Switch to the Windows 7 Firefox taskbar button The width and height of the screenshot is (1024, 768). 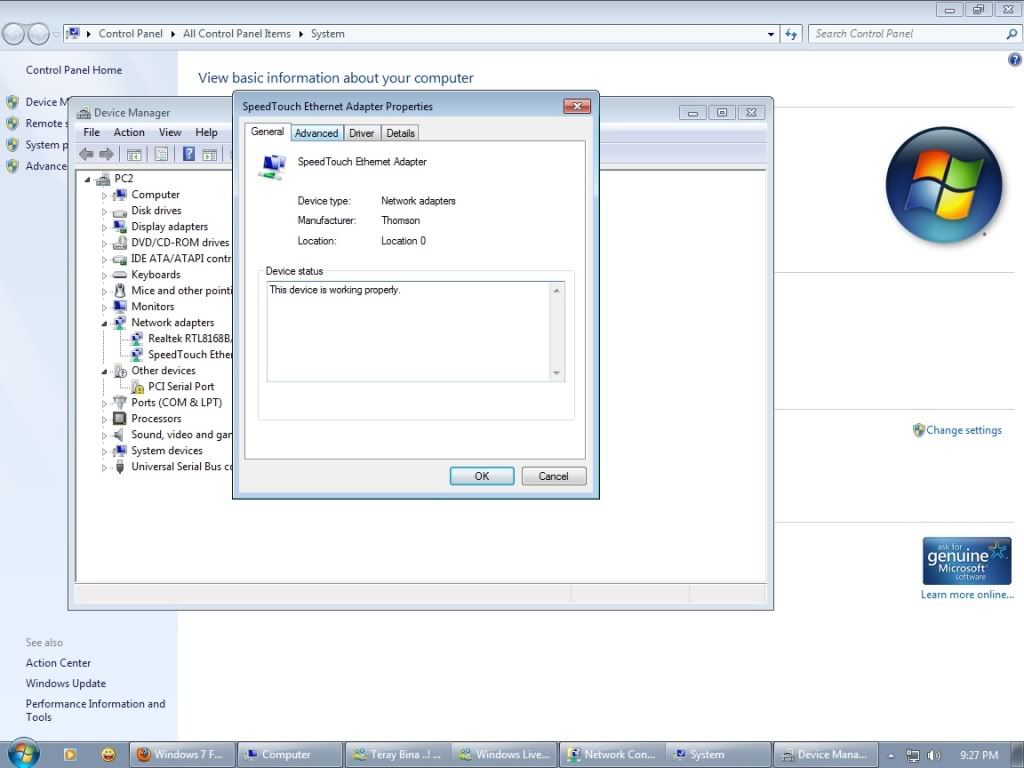tap(182, 755)
